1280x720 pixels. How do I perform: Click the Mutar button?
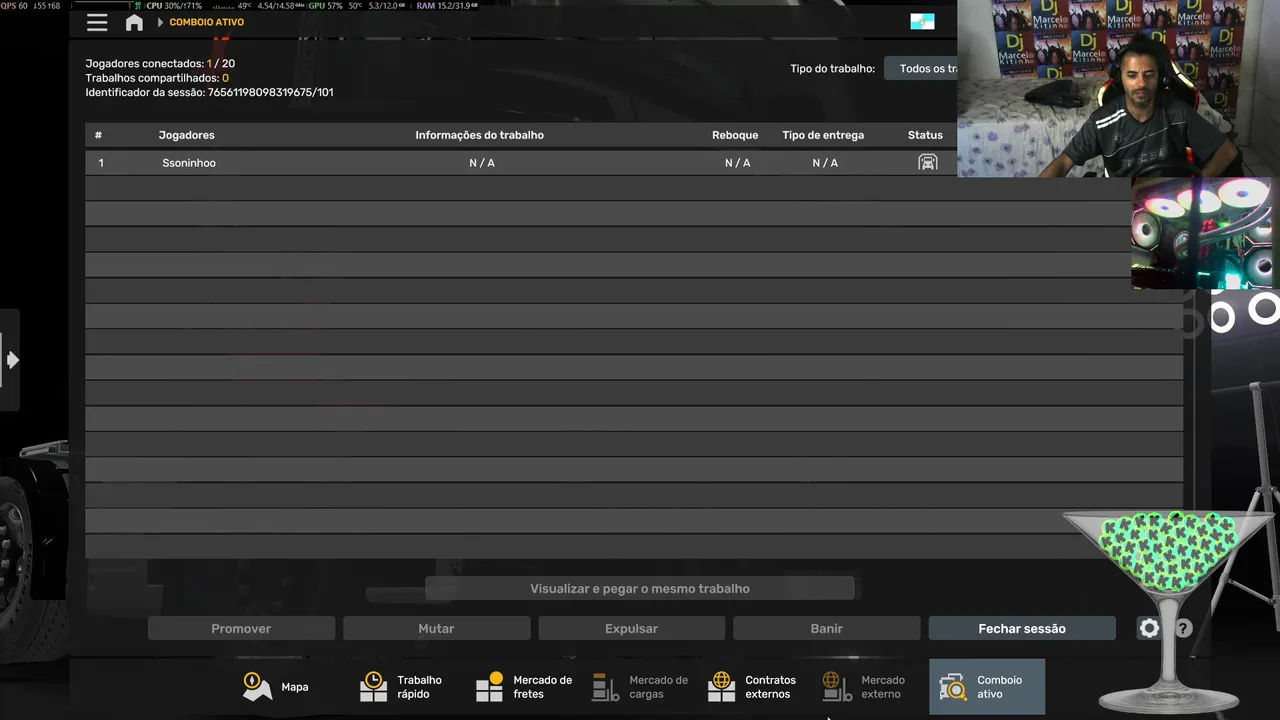point(436,628)
